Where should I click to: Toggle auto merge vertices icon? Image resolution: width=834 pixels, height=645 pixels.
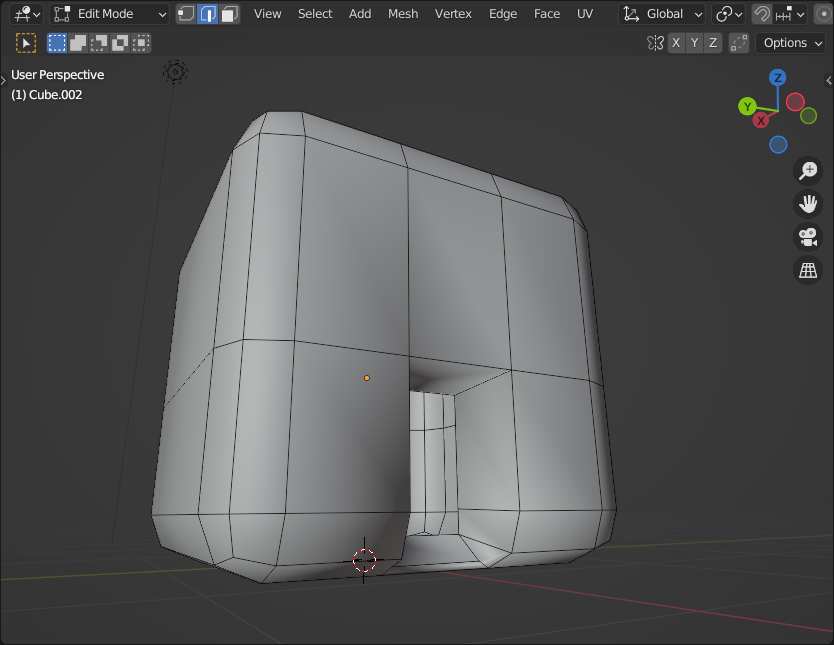point(739,43)
